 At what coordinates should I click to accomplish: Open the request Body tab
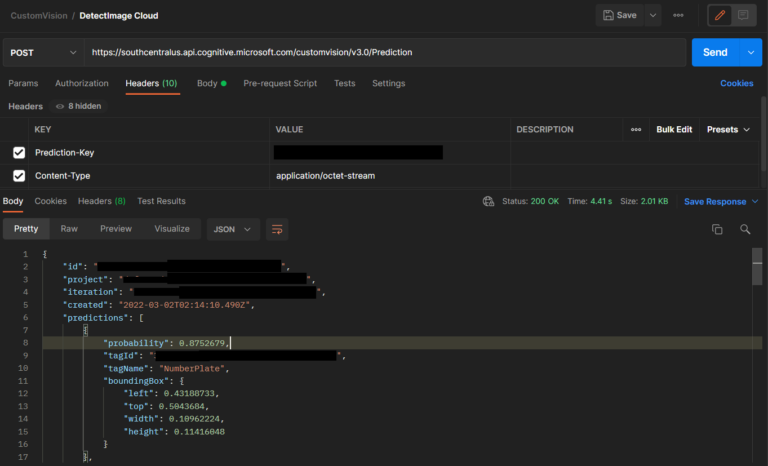[x=211, y=83]
